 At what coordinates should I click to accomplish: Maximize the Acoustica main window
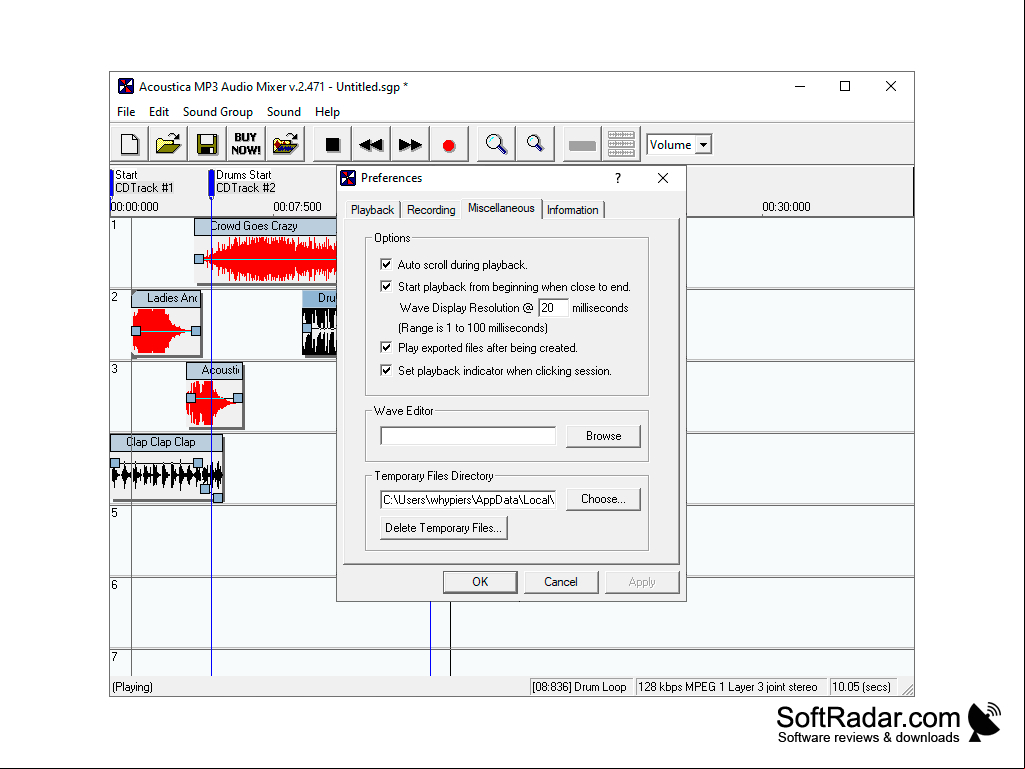tap(845, 86)
